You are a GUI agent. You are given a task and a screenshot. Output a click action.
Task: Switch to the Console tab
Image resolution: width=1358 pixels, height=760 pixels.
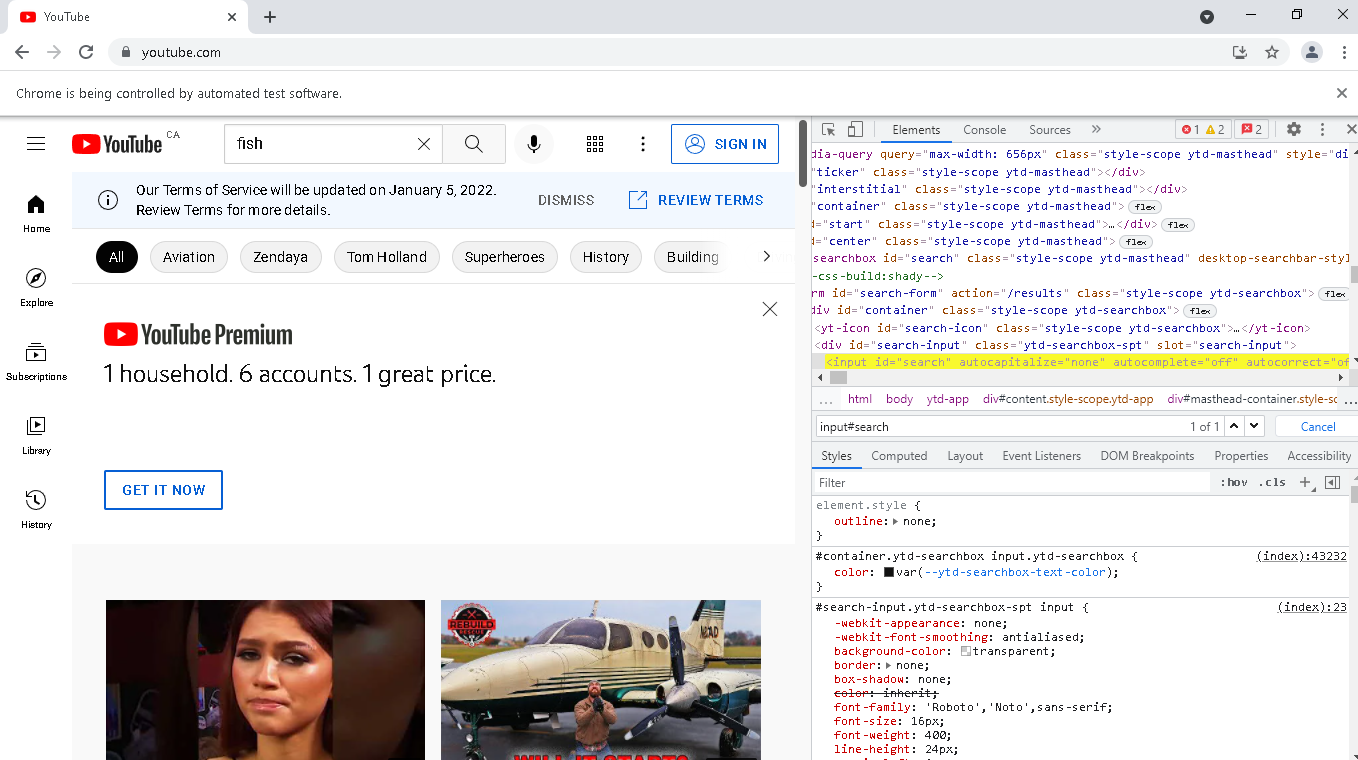[x=985, y=129]
